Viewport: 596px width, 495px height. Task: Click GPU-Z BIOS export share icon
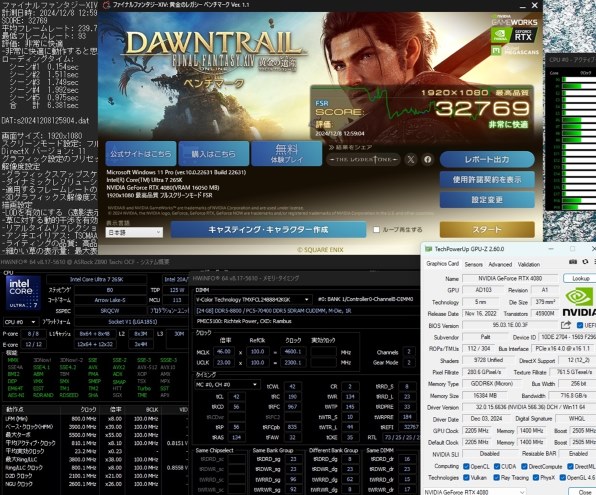(566, 325)
